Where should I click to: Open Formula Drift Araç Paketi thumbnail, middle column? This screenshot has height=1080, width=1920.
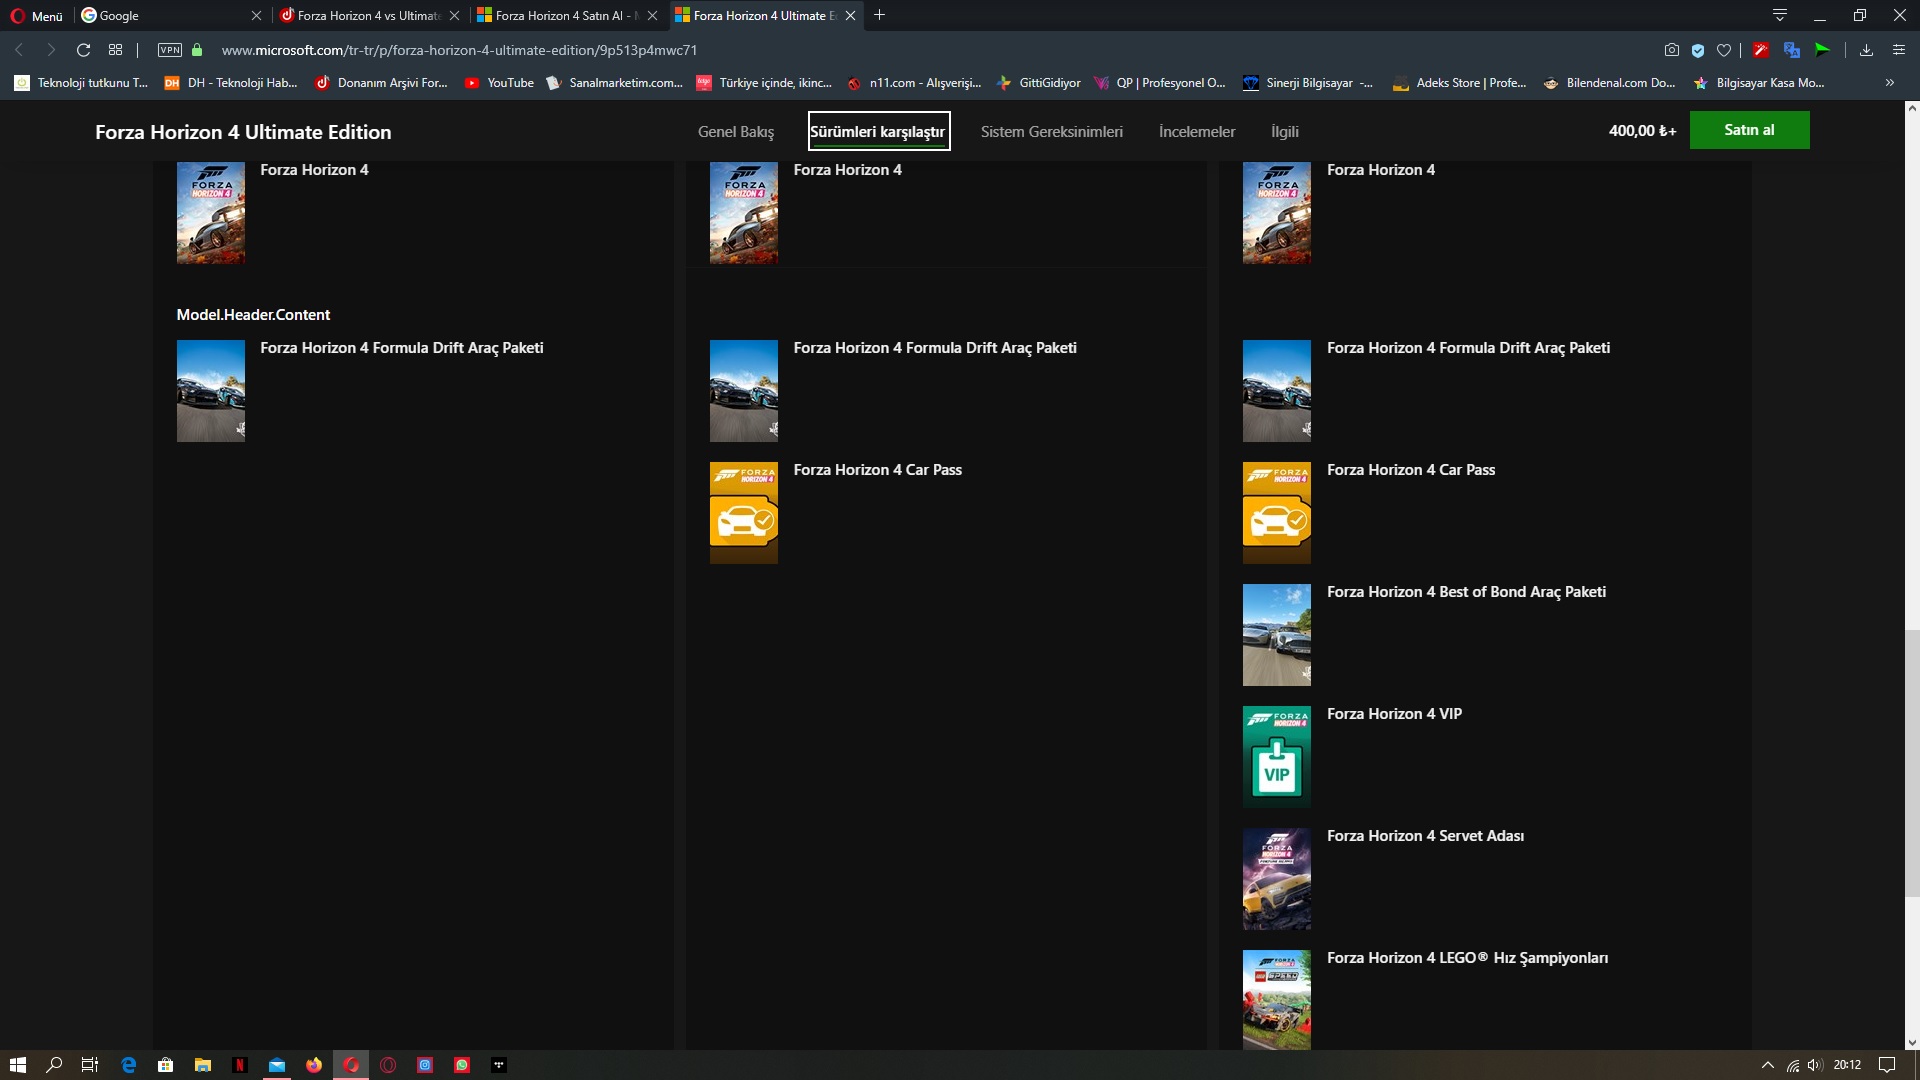[744, 391]
